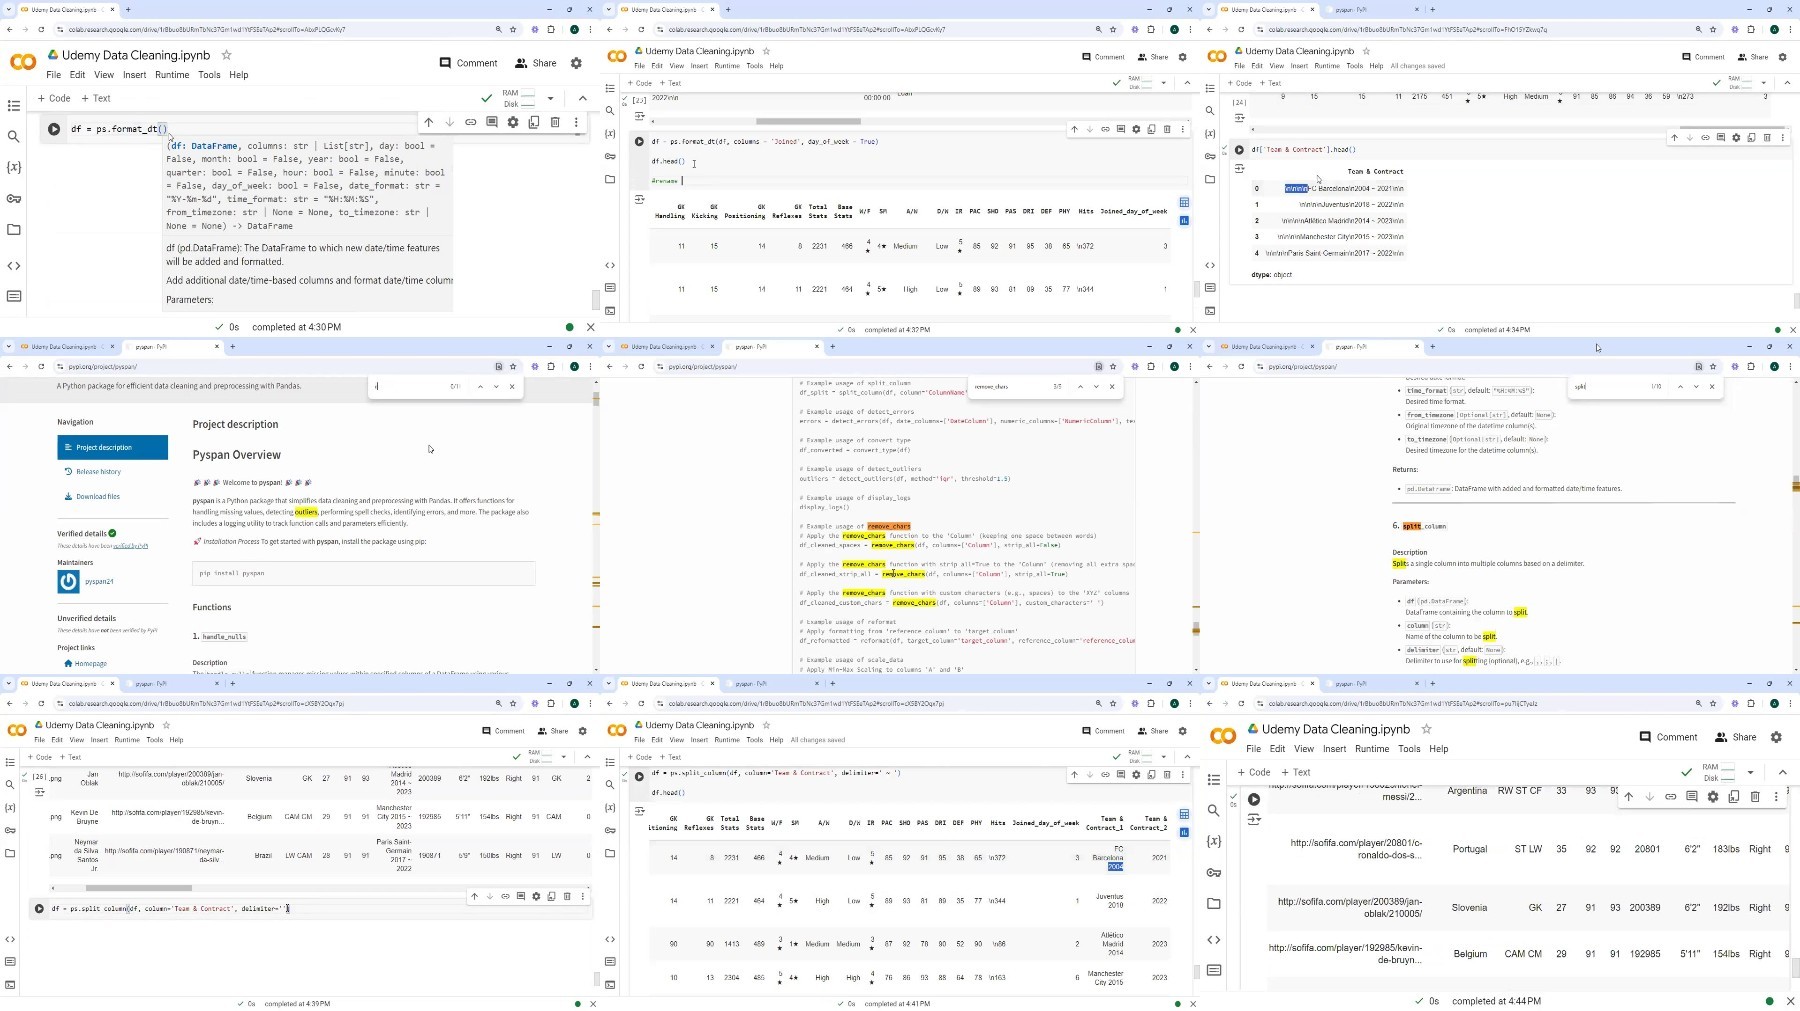Open Table of contents in 4:30 PM Colab window

[14, 105]
